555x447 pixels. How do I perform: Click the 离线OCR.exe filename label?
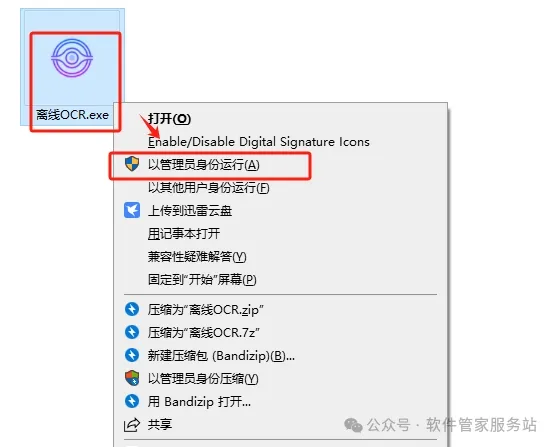[72, 115]
